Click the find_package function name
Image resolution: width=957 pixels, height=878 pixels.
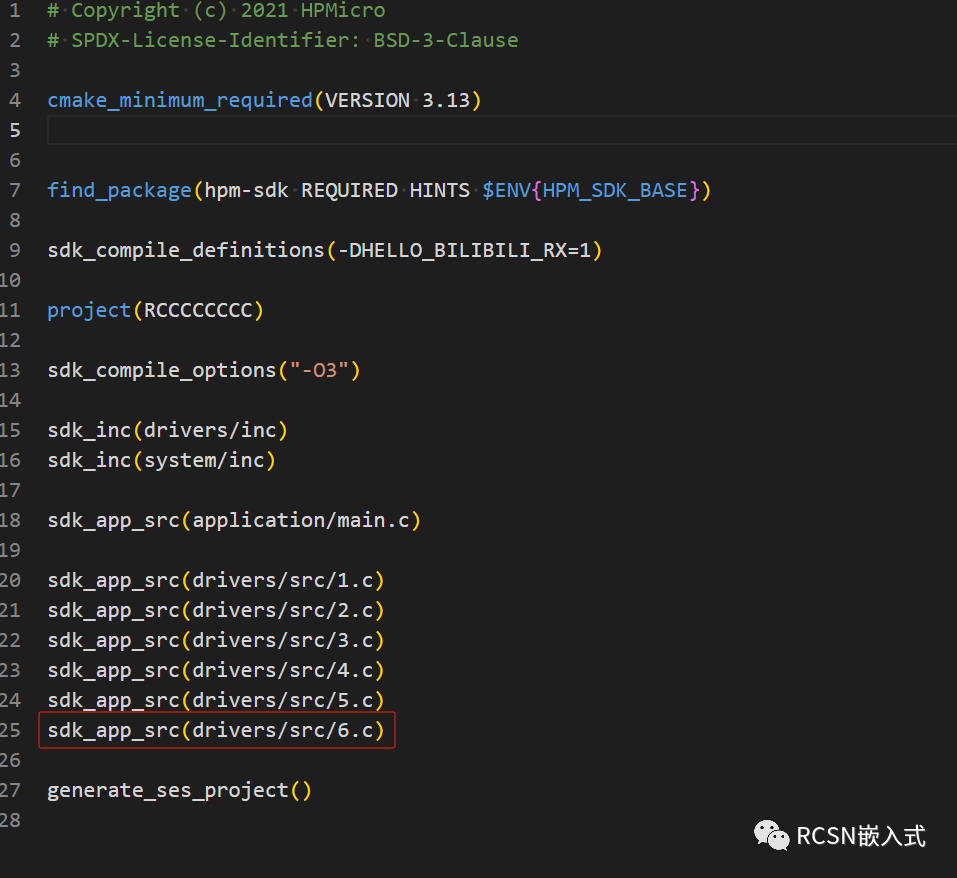coord(119,190)
